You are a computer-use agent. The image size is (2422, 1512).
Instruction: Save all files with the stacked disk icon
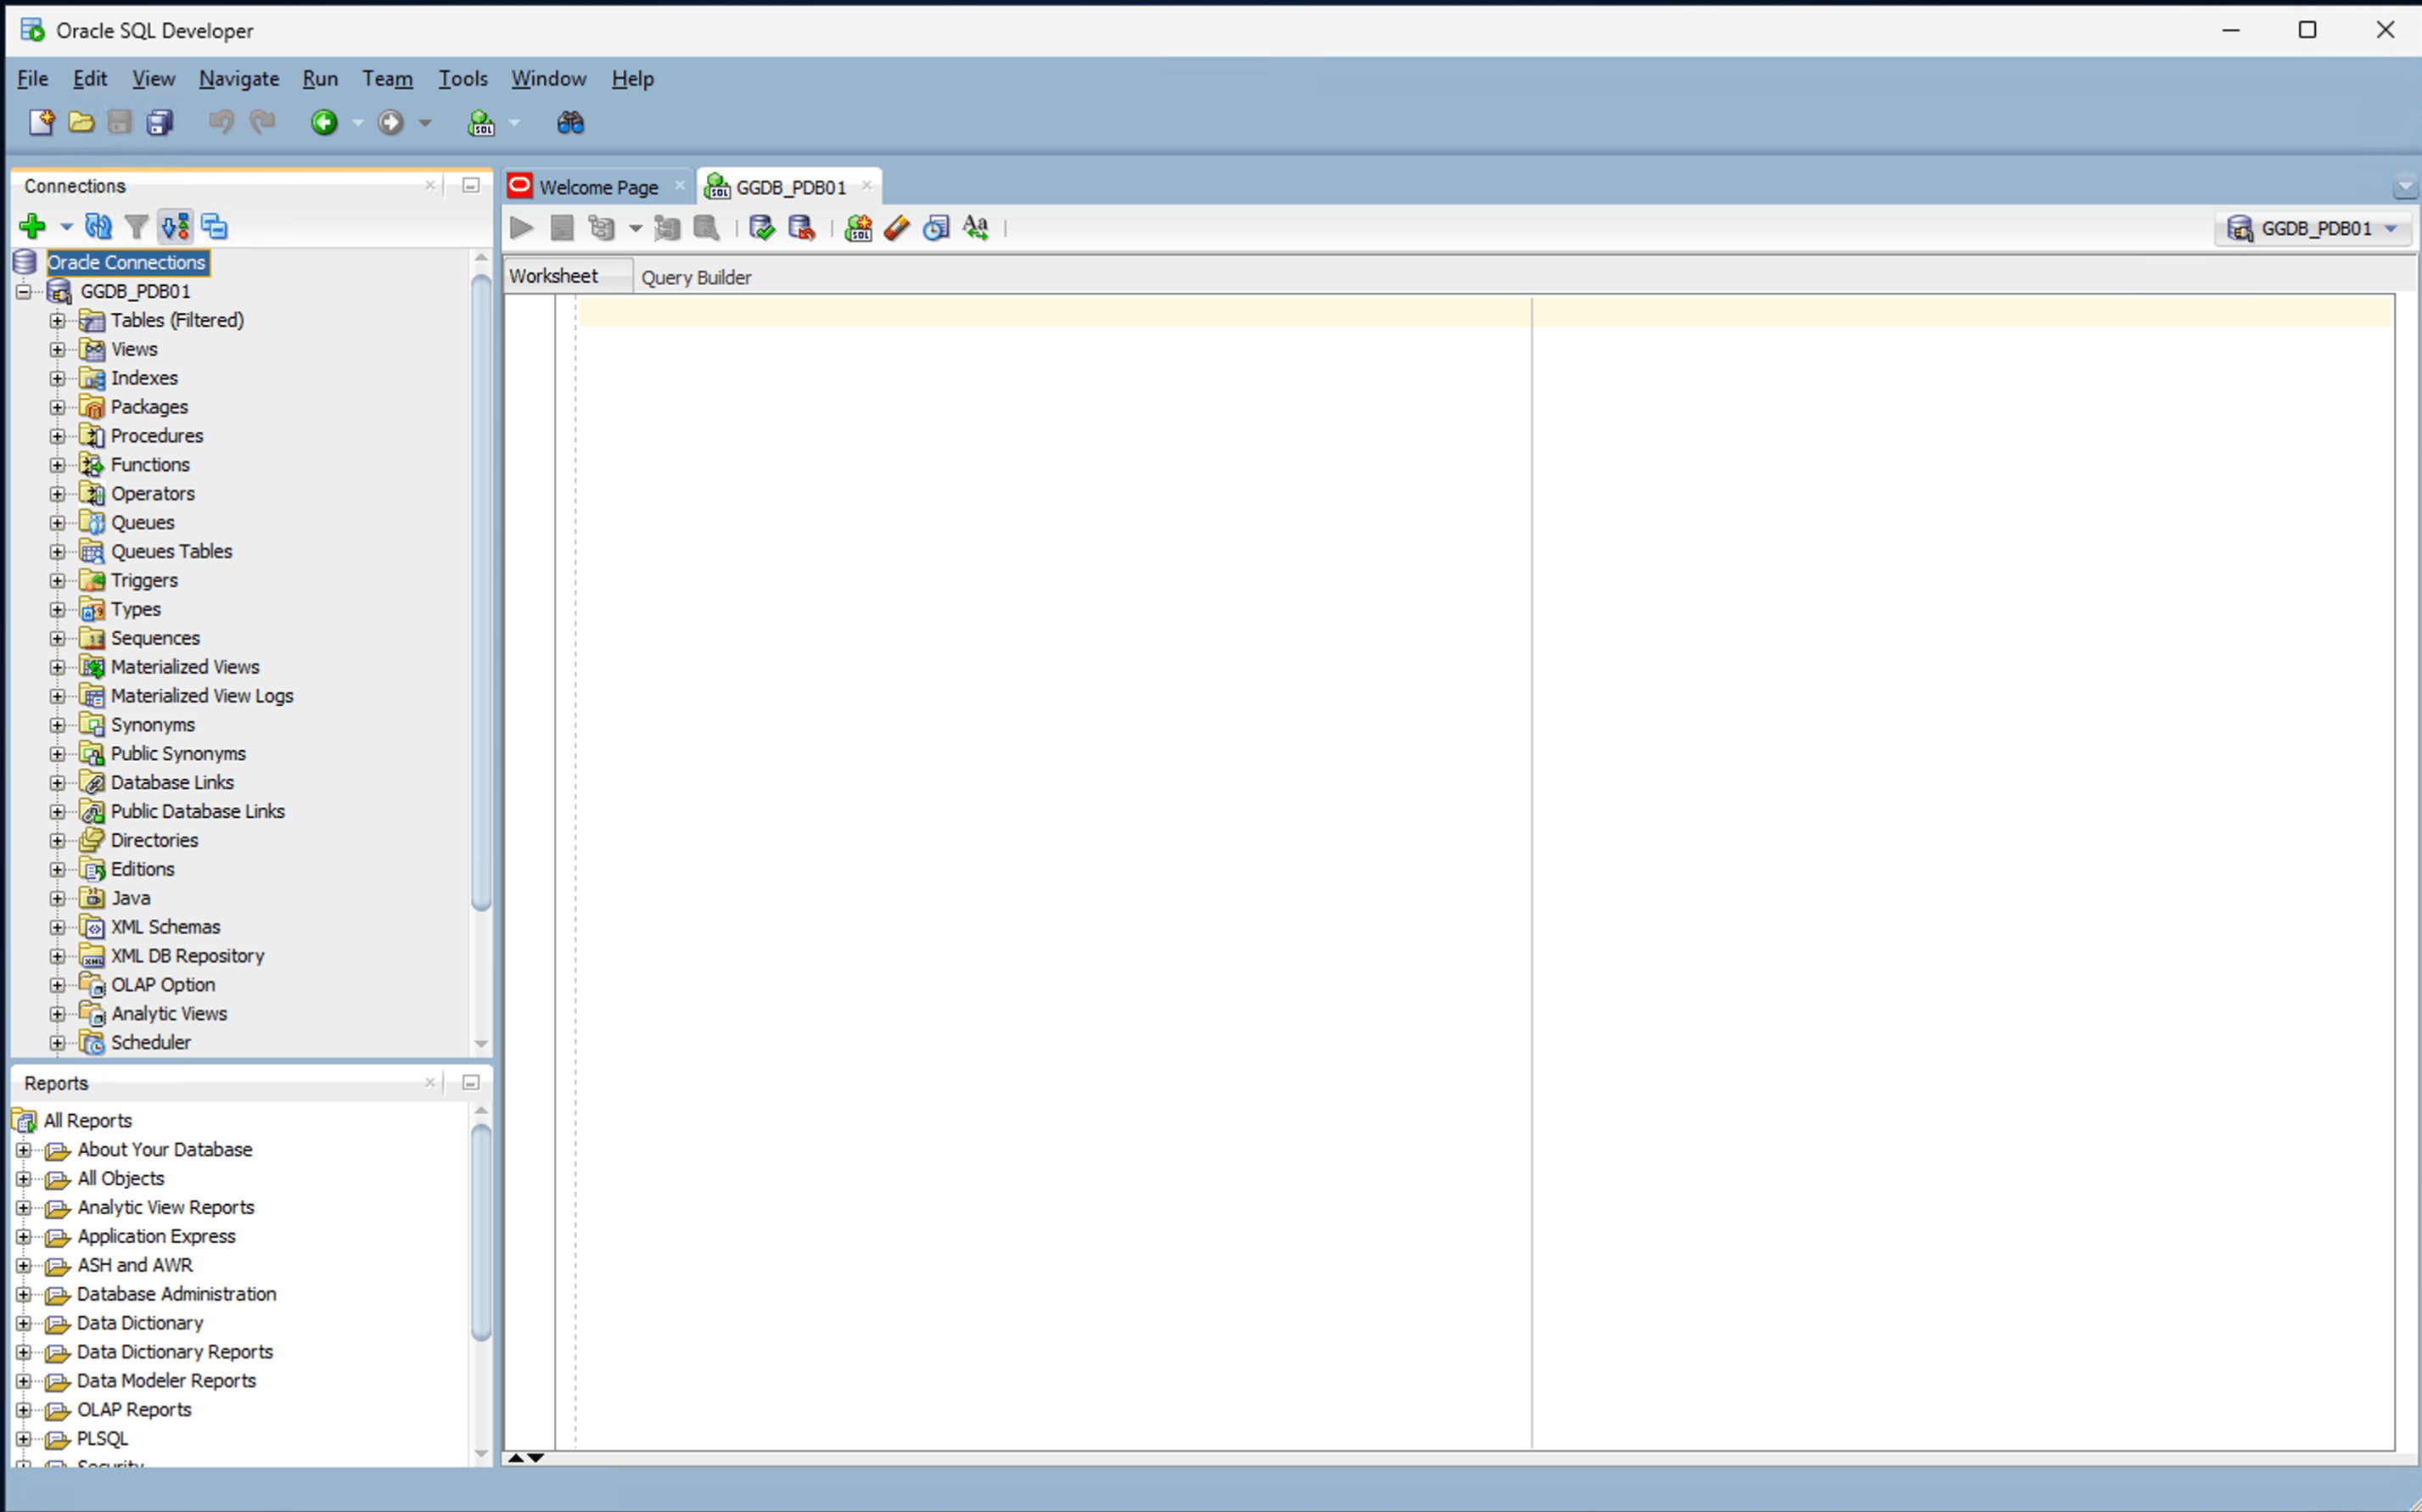click(x=159, y=122)
